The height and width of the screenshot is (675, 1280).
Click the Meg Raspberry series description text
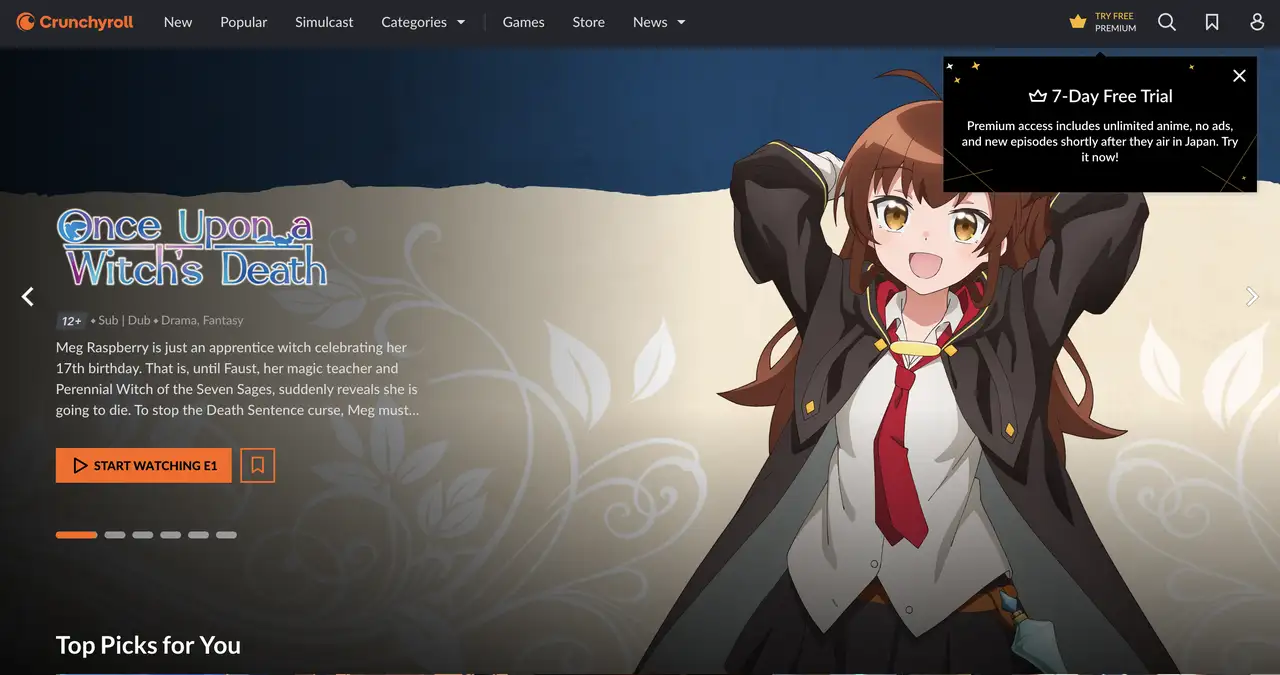[237, 379]
